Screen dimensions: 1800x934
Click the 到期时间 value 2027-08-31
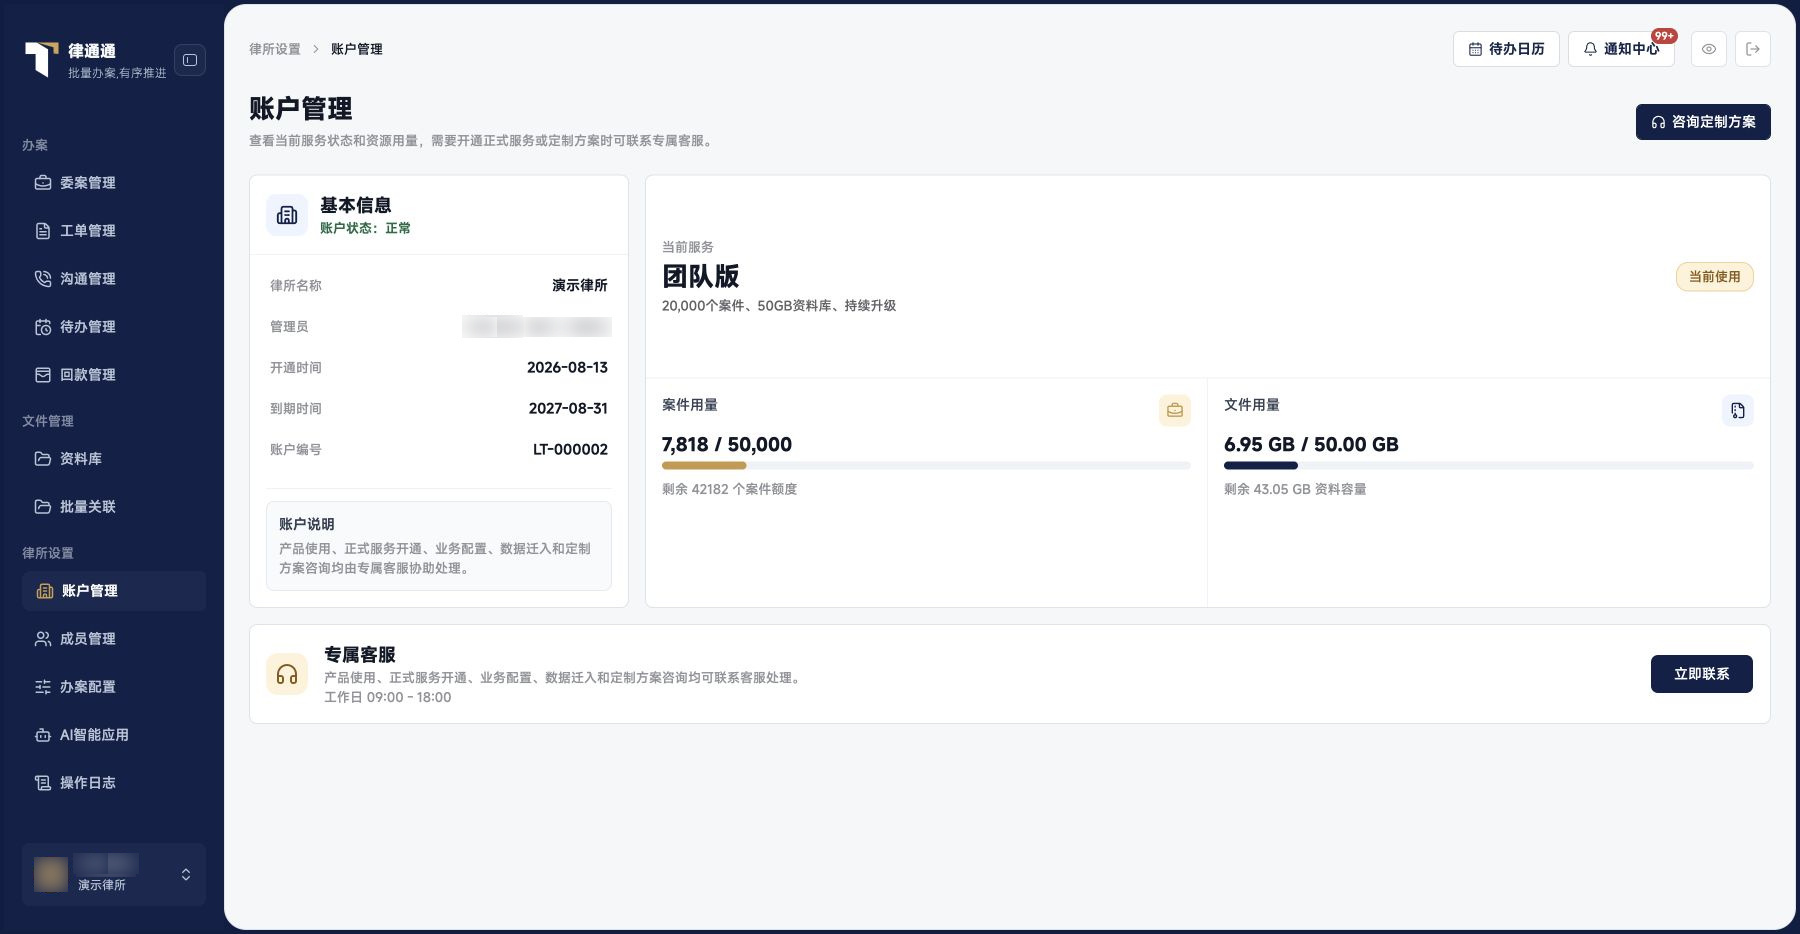pos(568,409)
